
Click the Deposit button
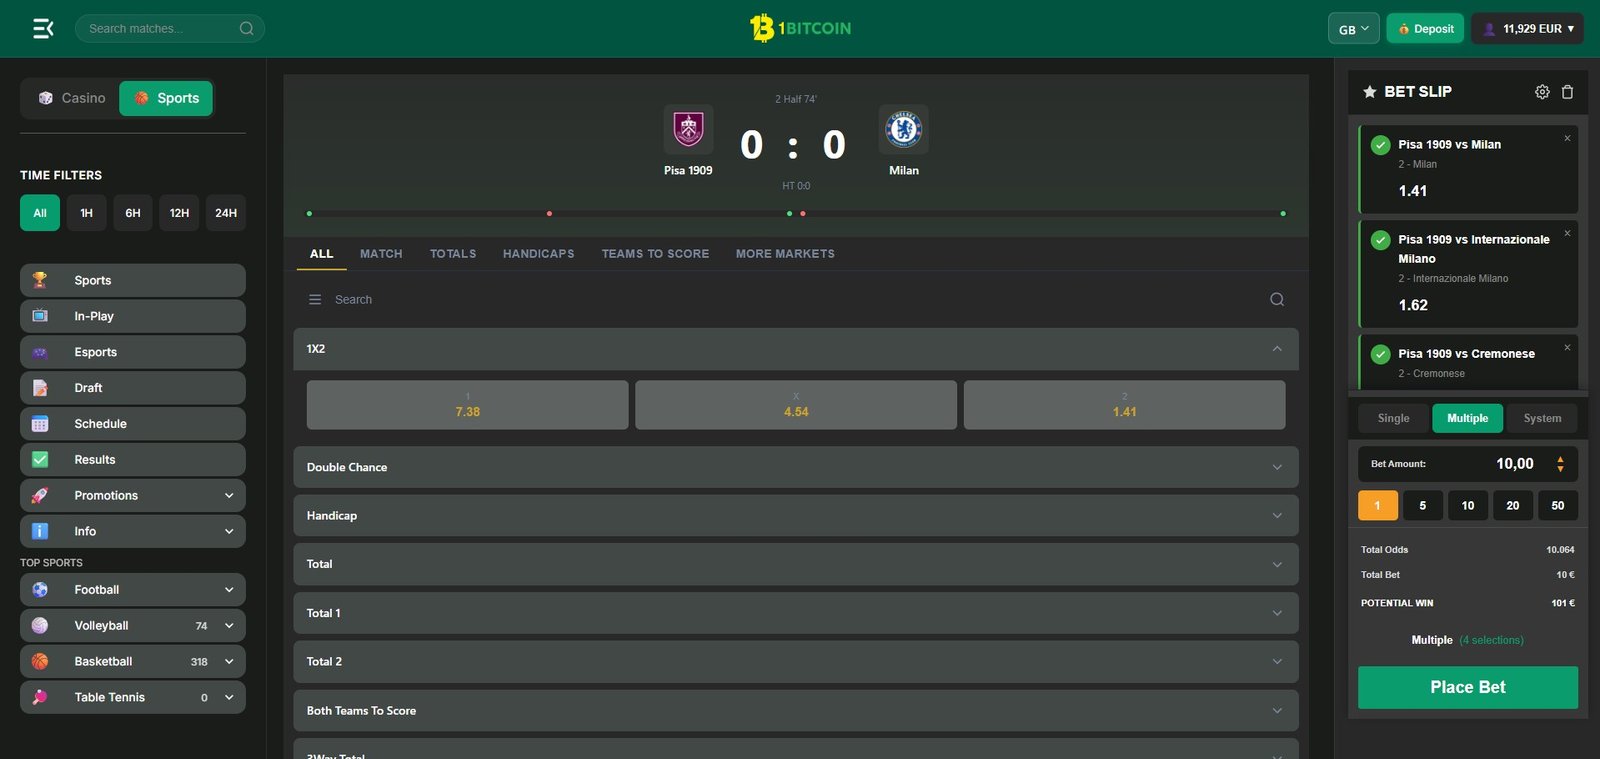1425,29
